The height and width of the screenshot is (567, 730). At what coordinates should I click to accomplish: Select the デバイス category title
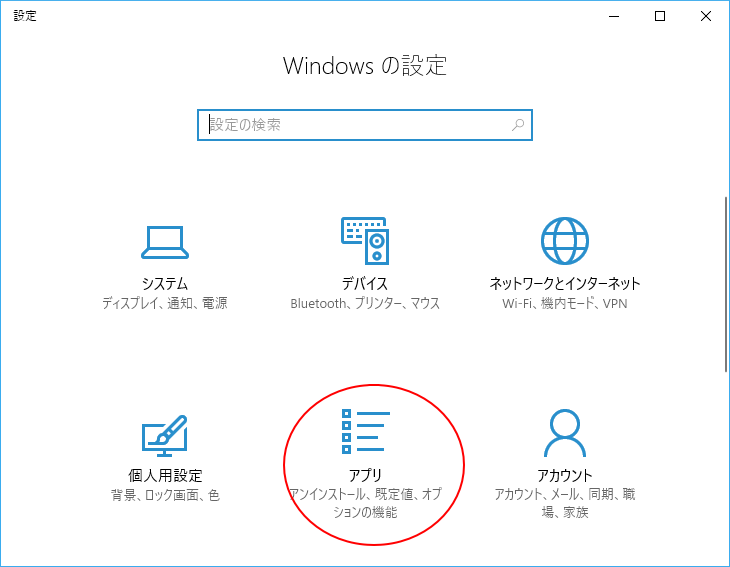pyautogui.click(x=365, y=284)
